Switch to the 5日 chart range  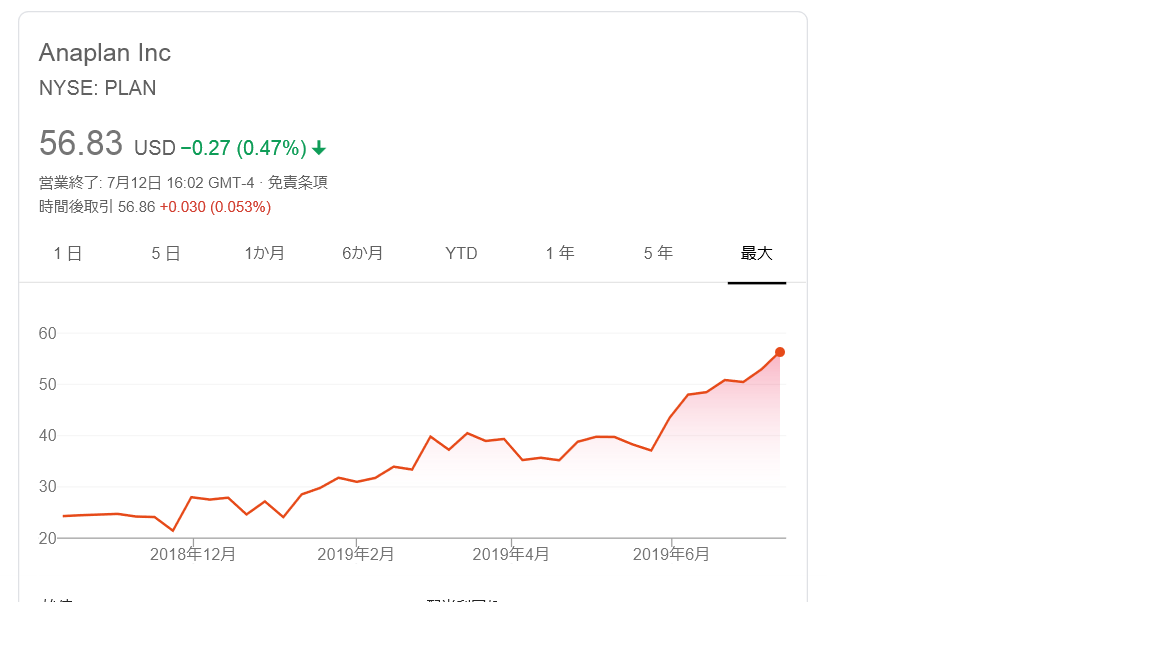pyautogui.click(x=166, y=254)
